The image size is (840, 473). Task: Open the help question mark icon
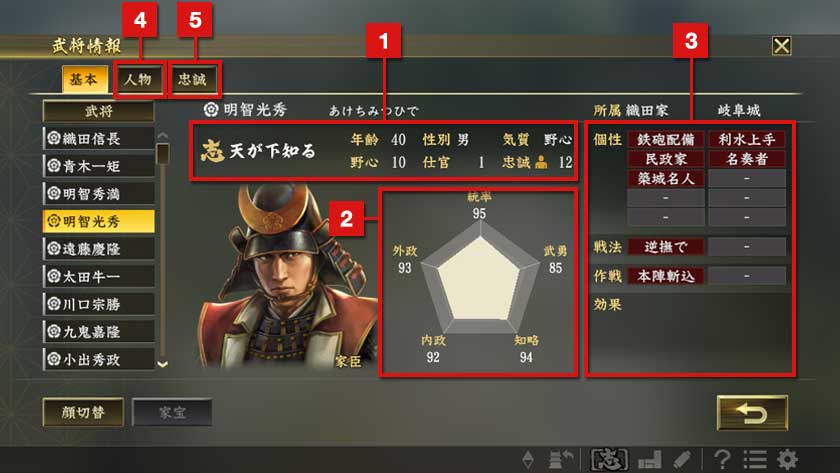click(x=722, y=459)
